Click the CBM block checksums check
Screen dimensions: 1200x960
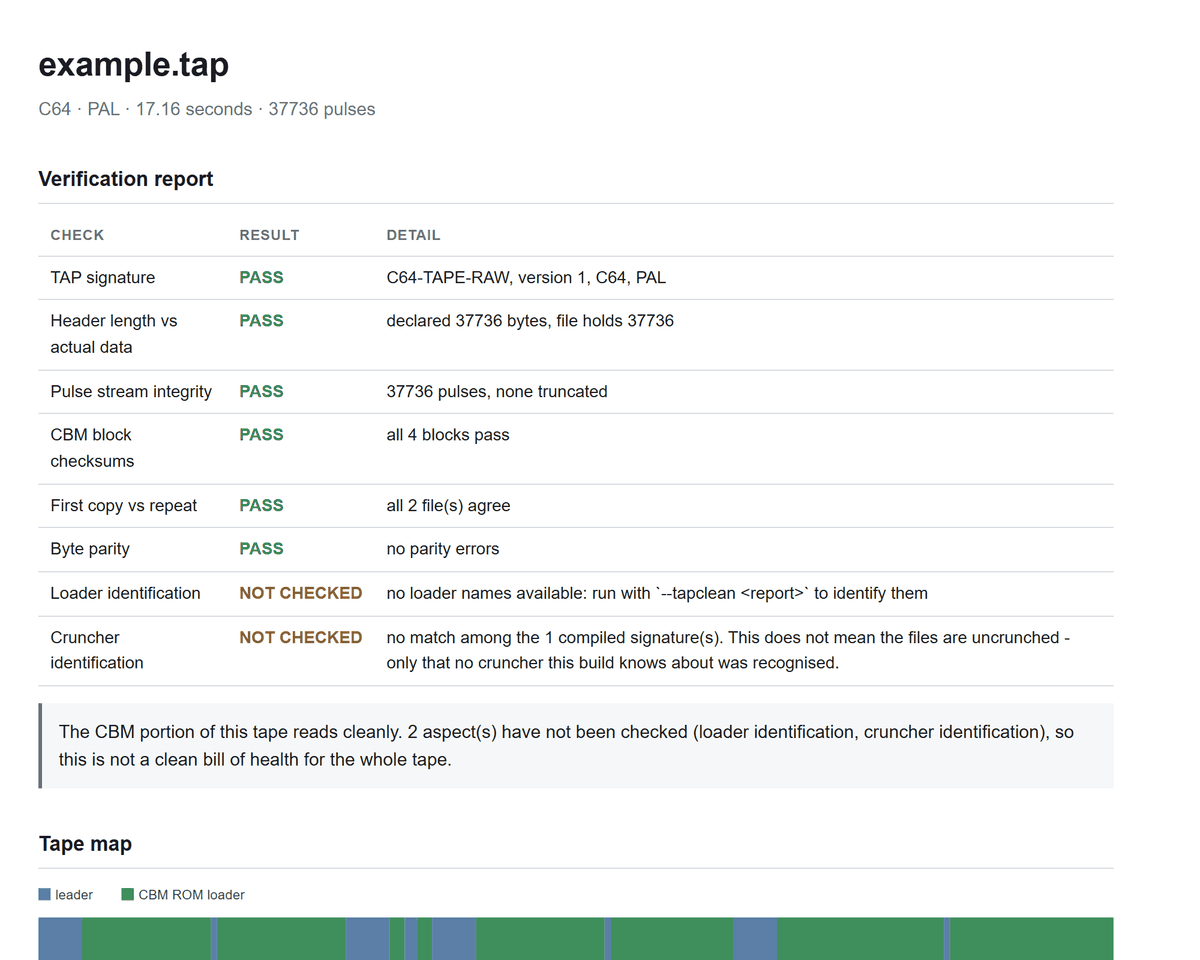point(92,448)
